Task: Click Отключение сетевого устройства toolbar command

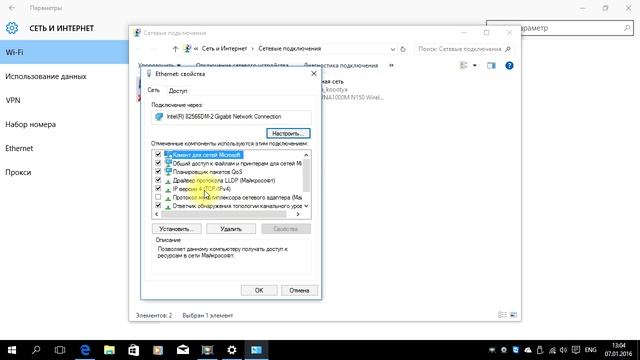Action: [x=242, y=66]
